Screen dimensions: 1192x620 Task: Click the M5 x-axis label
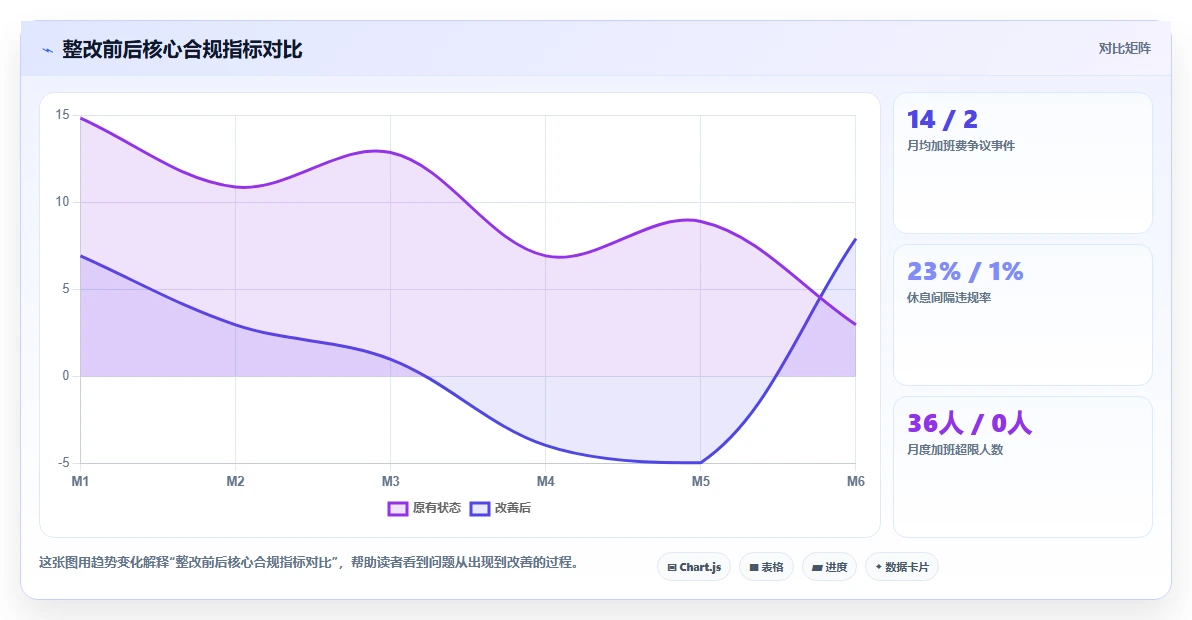pyautogui.click(x=700, y=481)
